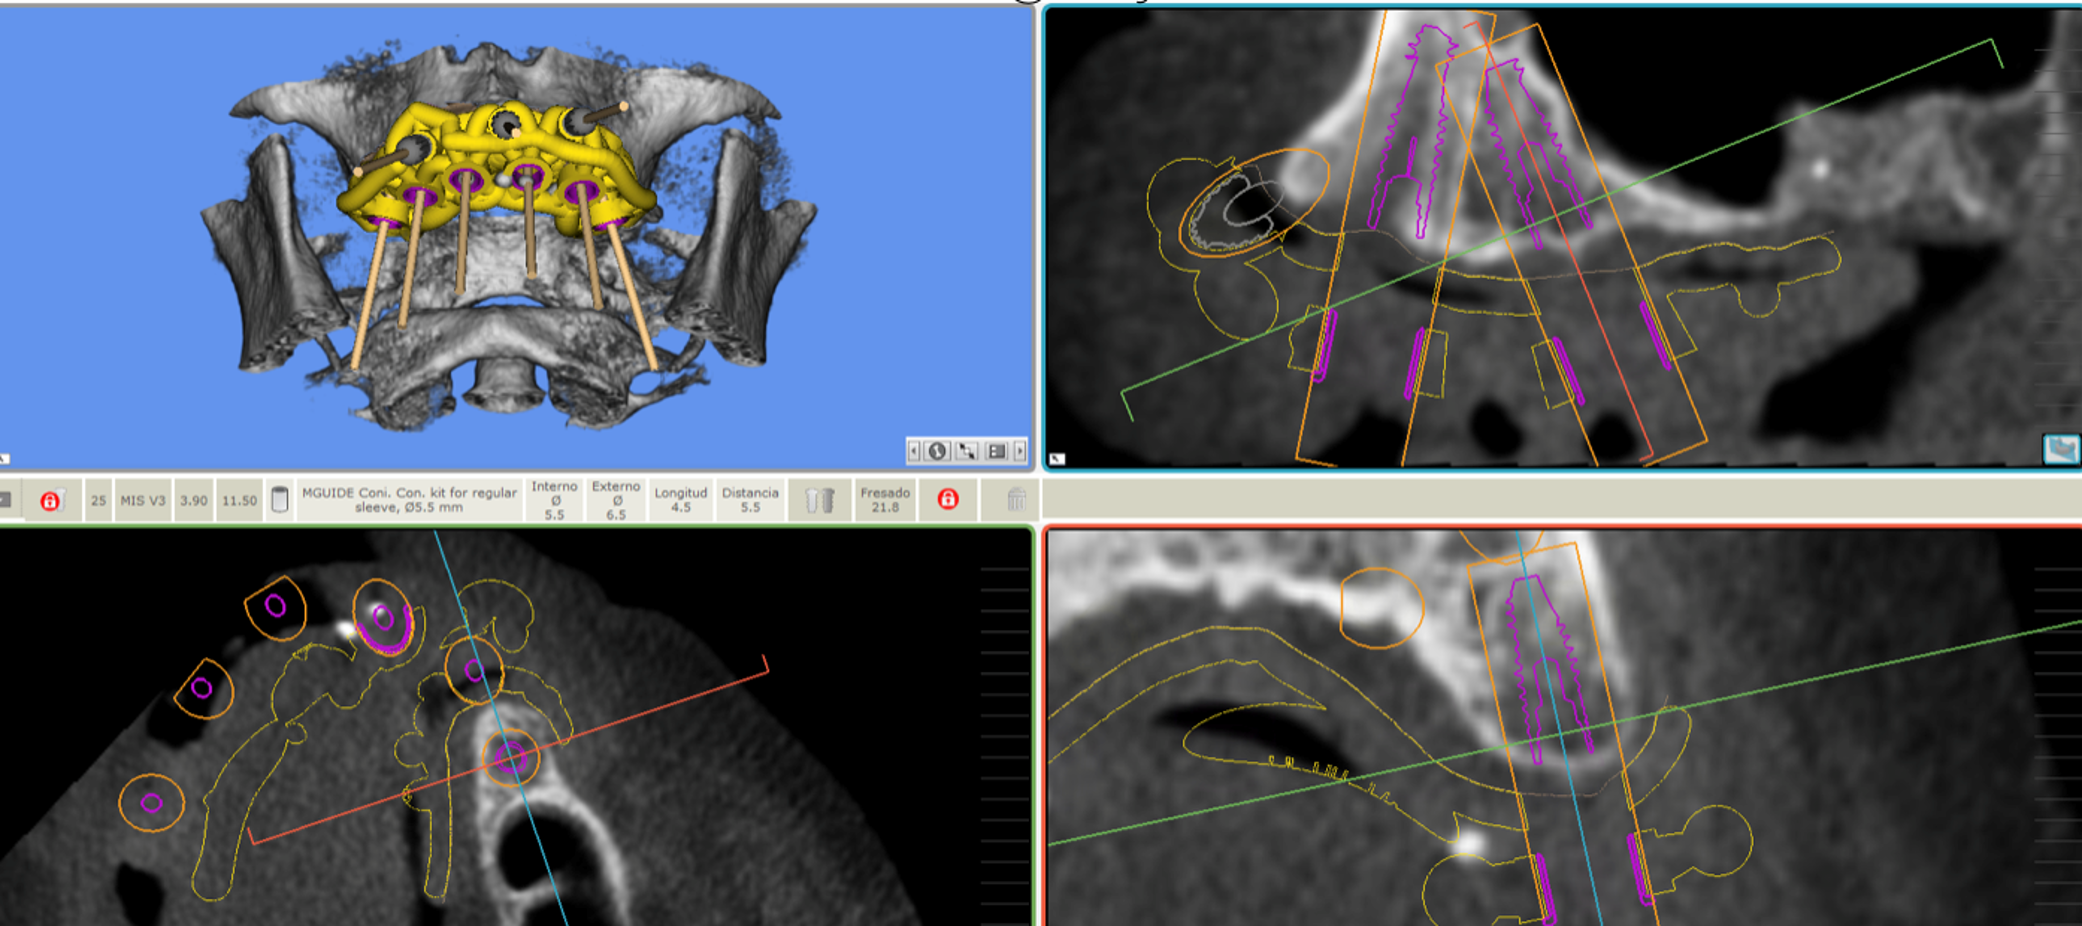Toggle the red implant lock at toolbar start
The image size is (2082, 926).
[x=50, y=500]
